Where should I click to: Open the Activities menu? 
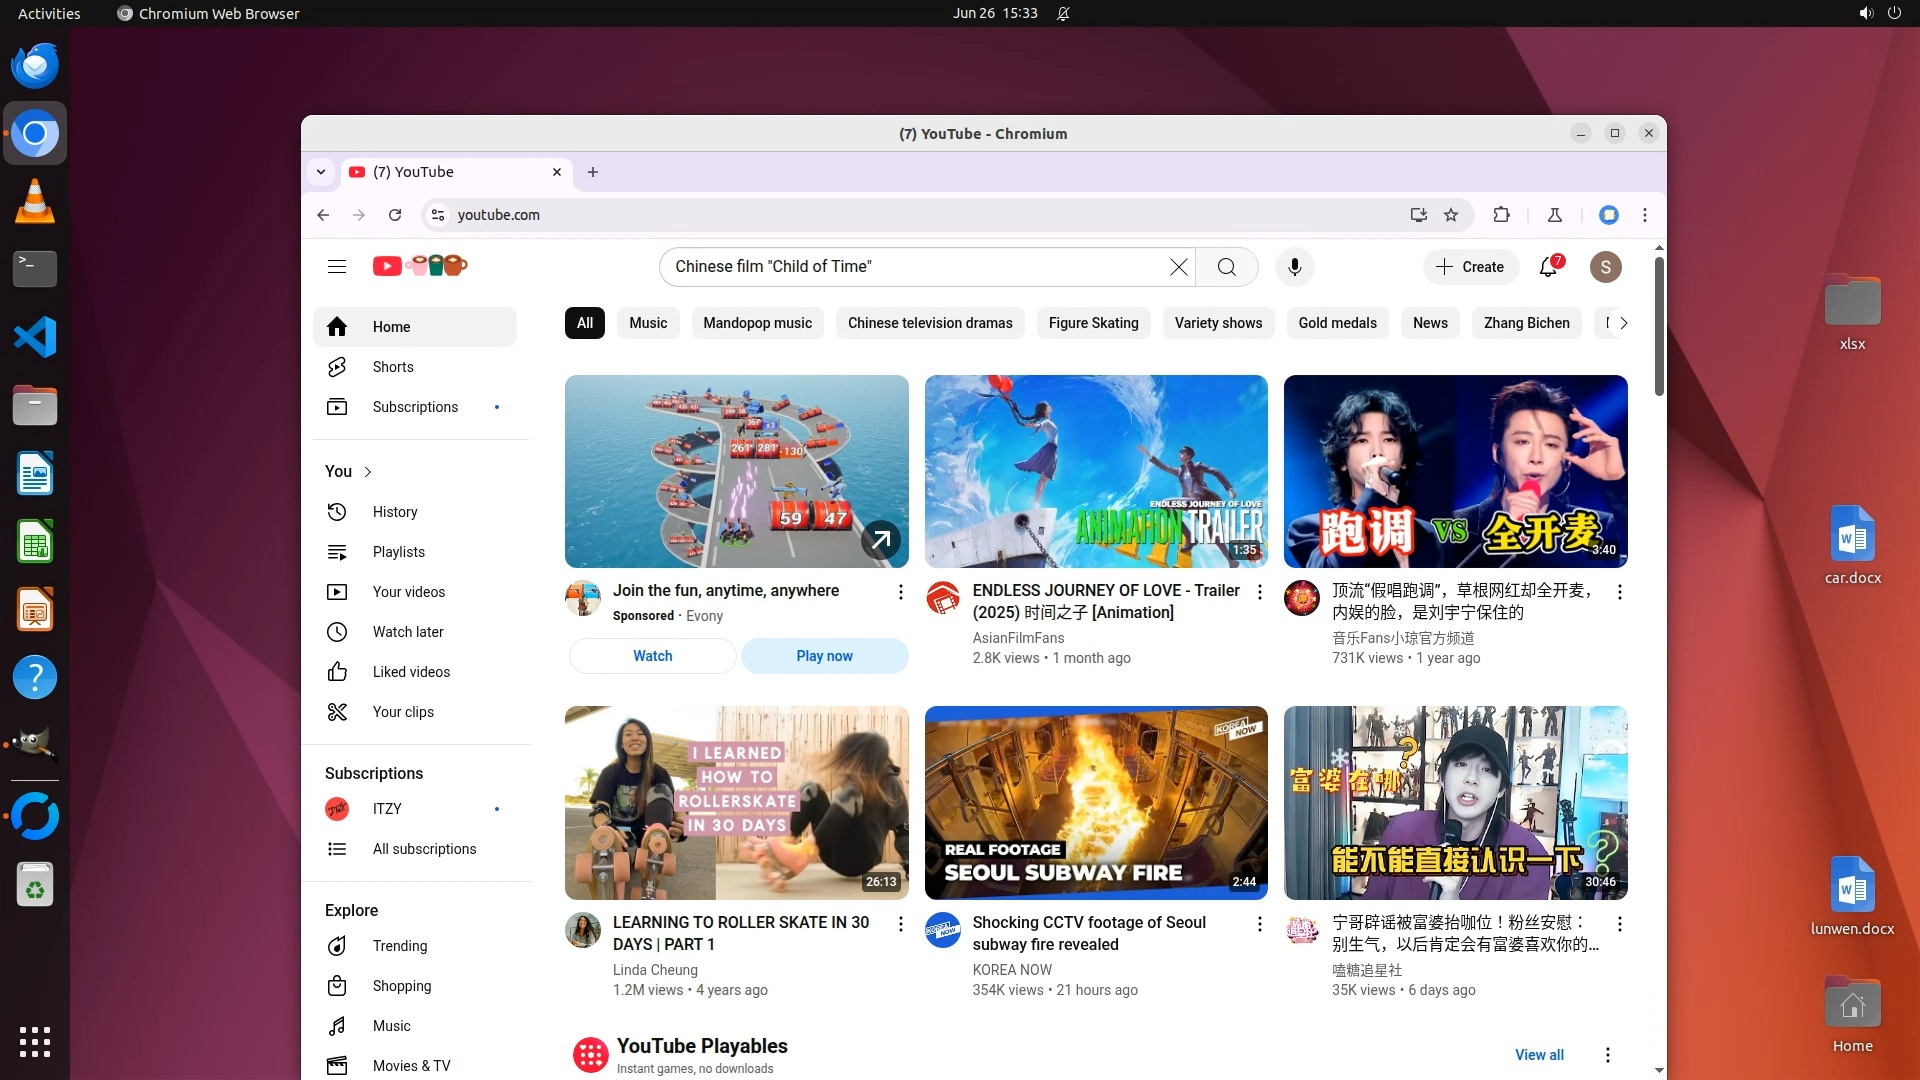[49, 14]
